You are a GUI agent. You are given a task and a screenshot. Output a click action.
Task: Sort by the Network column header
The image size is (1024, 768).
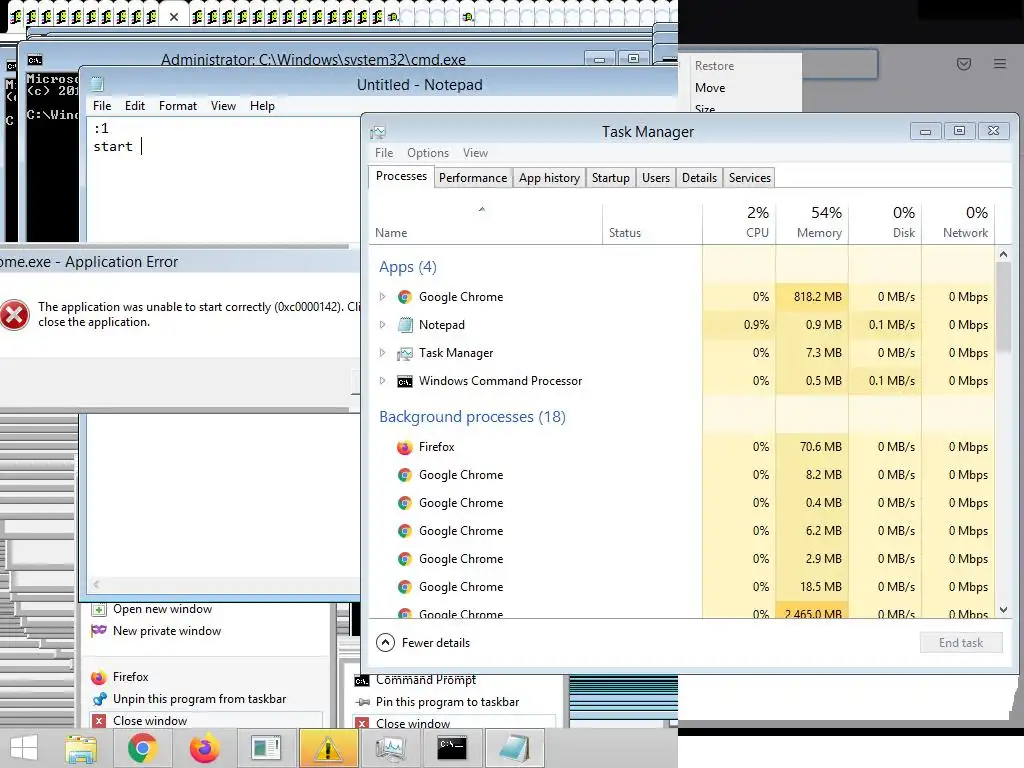pos(959,223)
